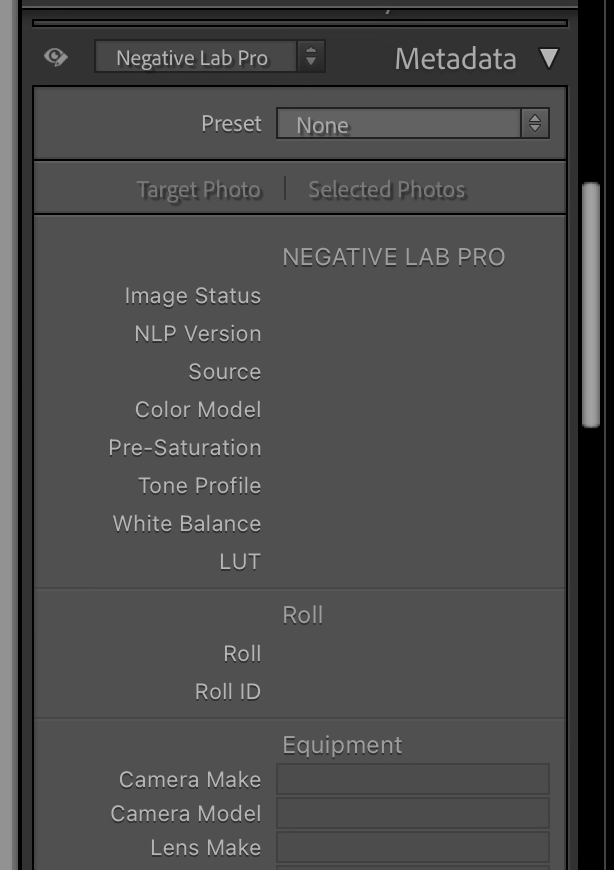The height and width of the screenshot is (870, 614).
Task: Click the Metadata panel title
Action: (x=455, y=59)
